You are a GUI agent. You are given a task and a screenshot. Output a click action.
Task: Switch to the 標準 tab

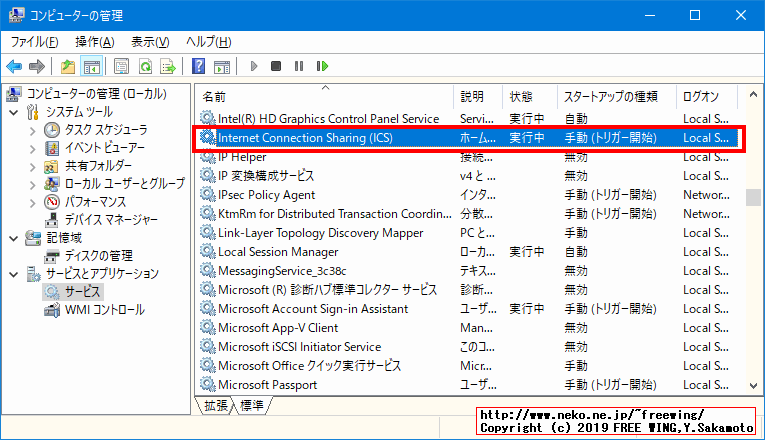coord(252,405)
